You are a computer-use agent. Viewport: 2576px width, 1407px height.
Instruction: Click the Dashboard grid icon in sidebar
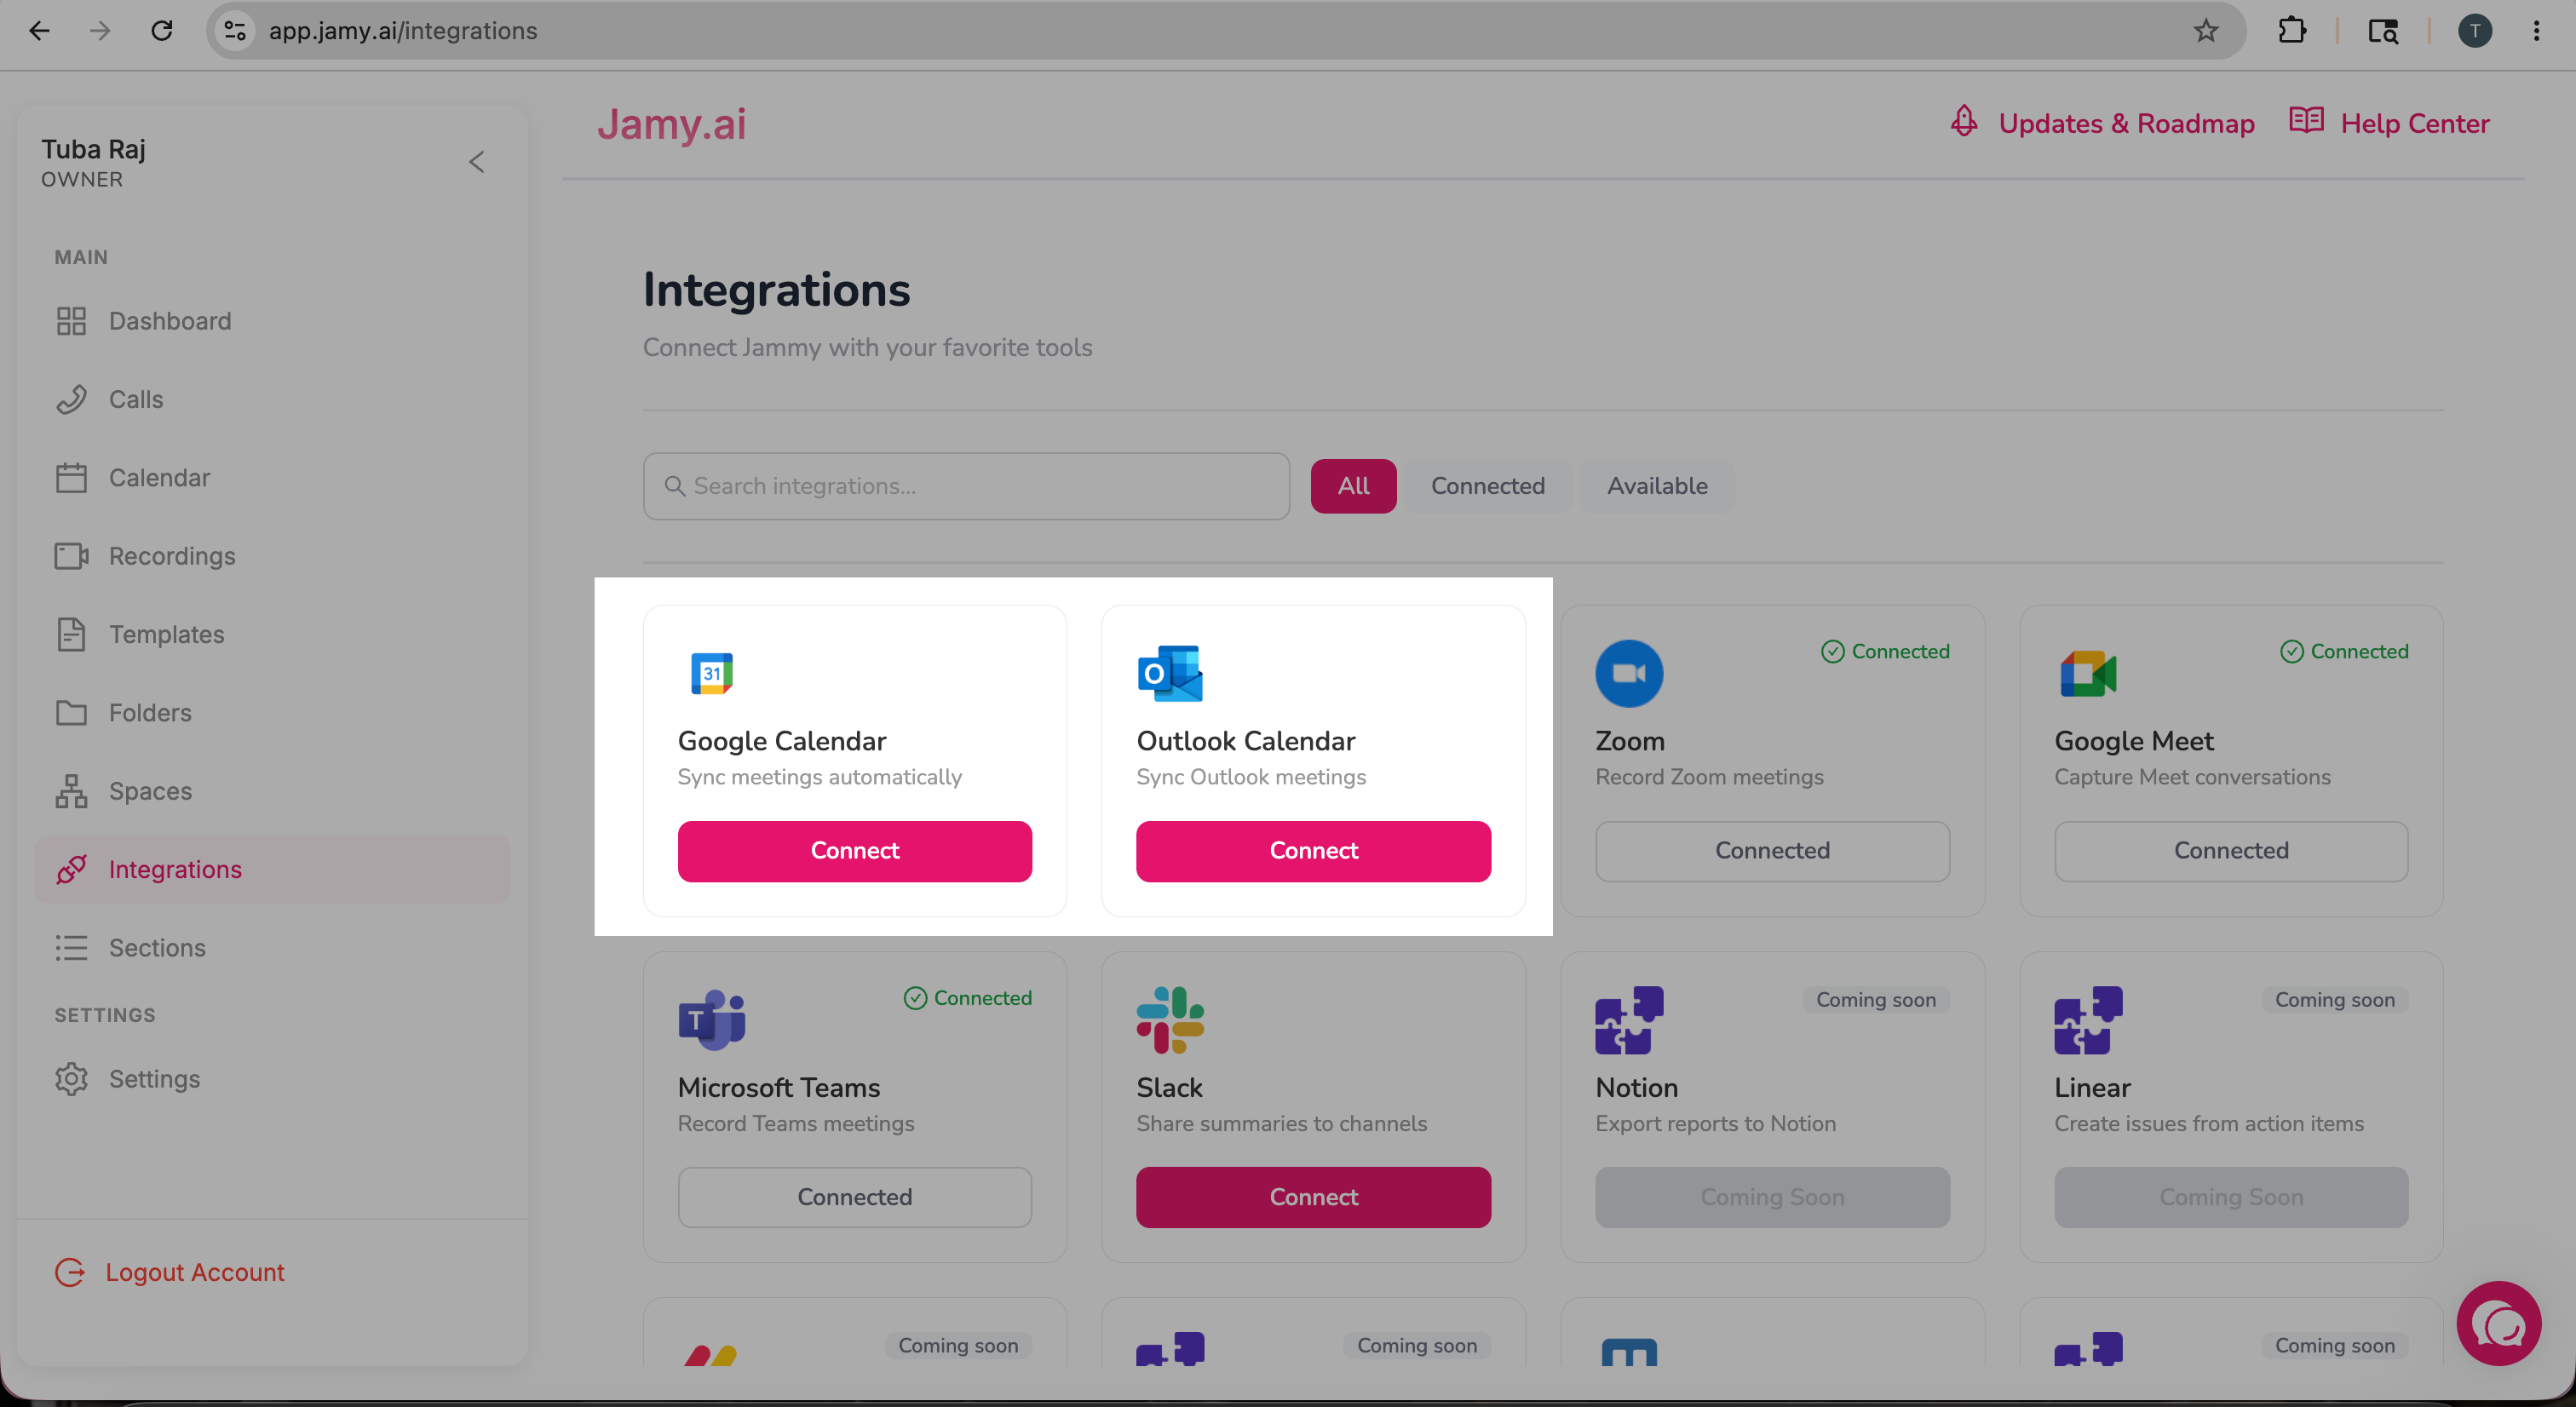click(71, 321)
